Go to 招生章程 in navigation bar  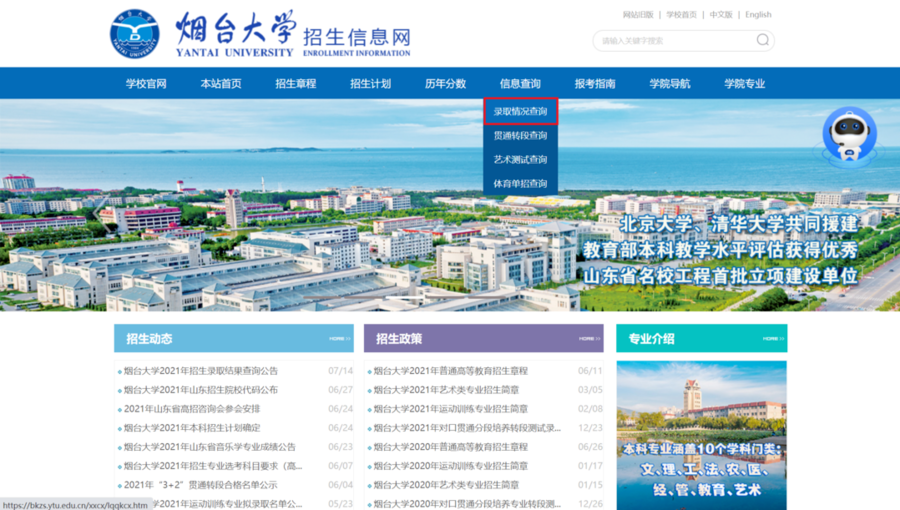(x=296, y=83)
